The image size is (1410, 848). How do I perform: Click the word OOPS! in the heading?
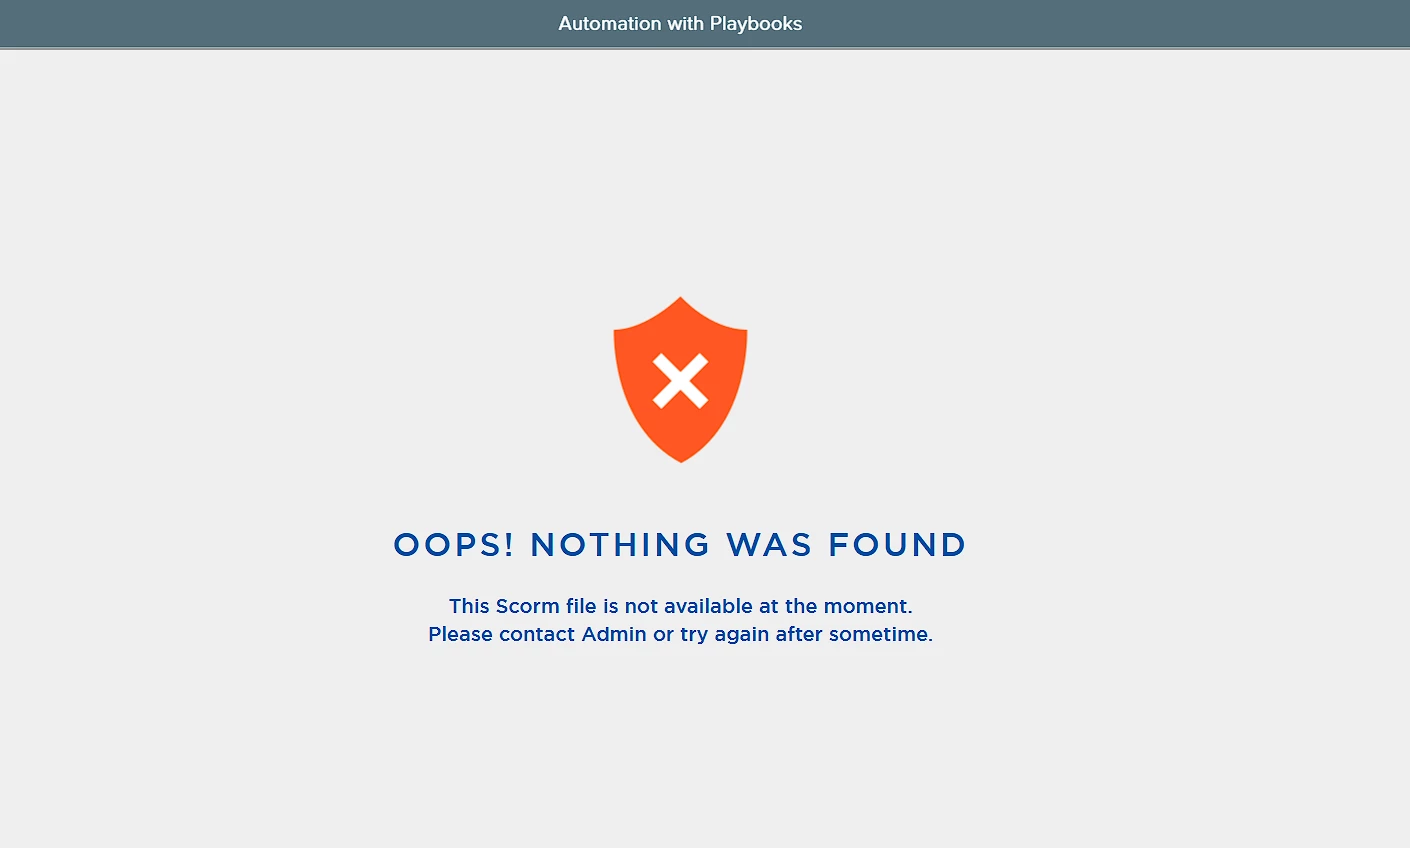click(x=454, y=545)
